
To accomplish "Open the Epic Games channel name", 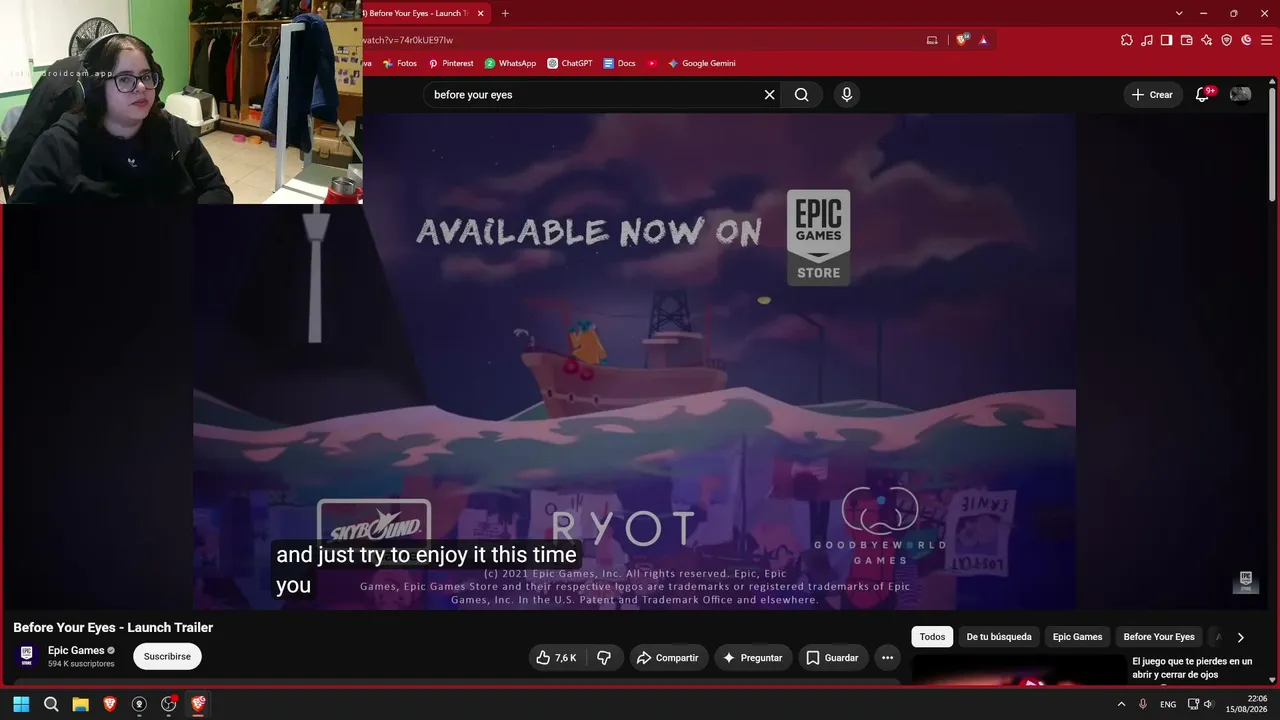I will 76,651.
